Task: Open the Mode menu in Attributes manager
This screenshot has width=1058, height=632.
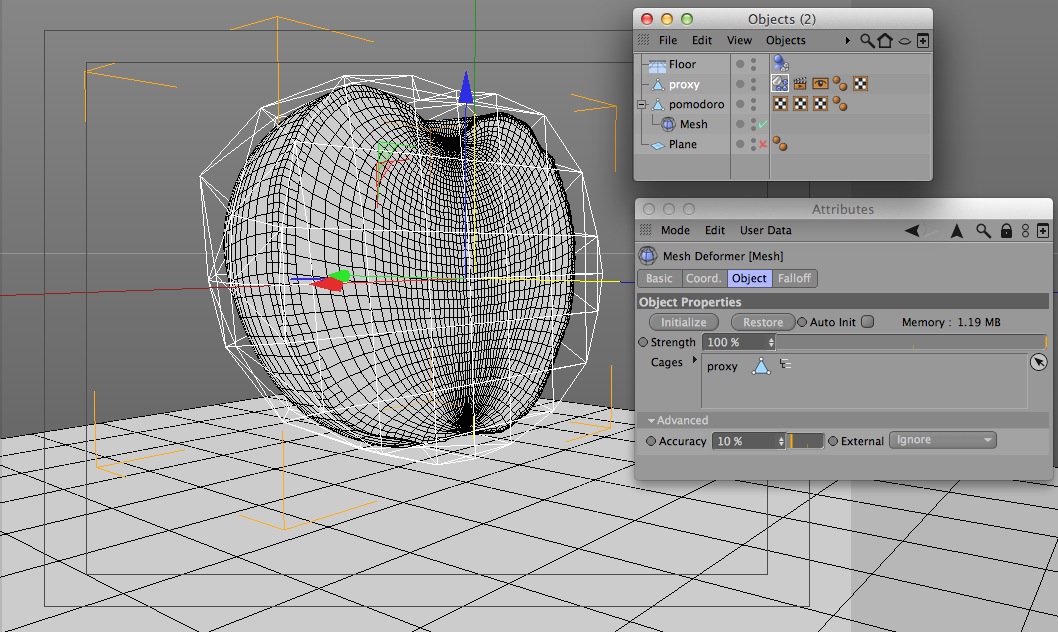Action: click(675, 230)
